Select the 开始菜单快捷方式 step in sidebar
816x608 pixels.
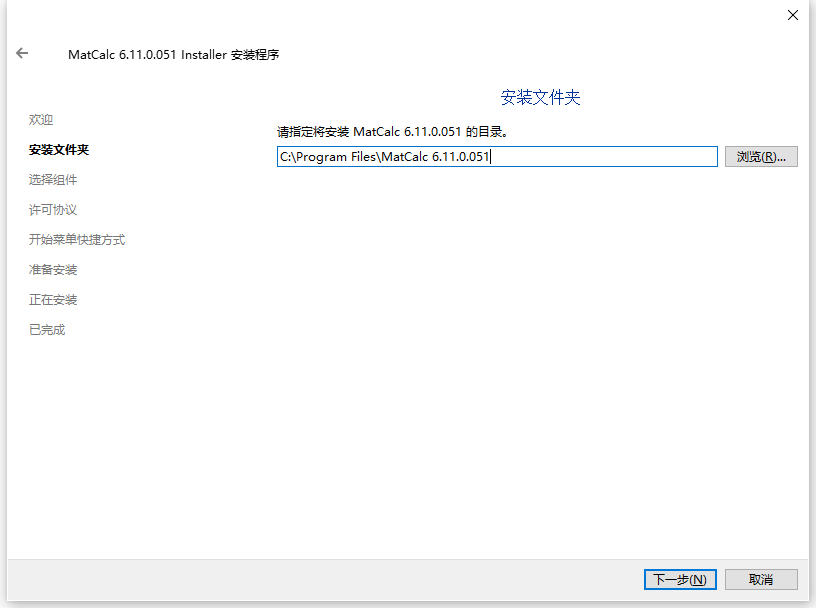[77, 240]
